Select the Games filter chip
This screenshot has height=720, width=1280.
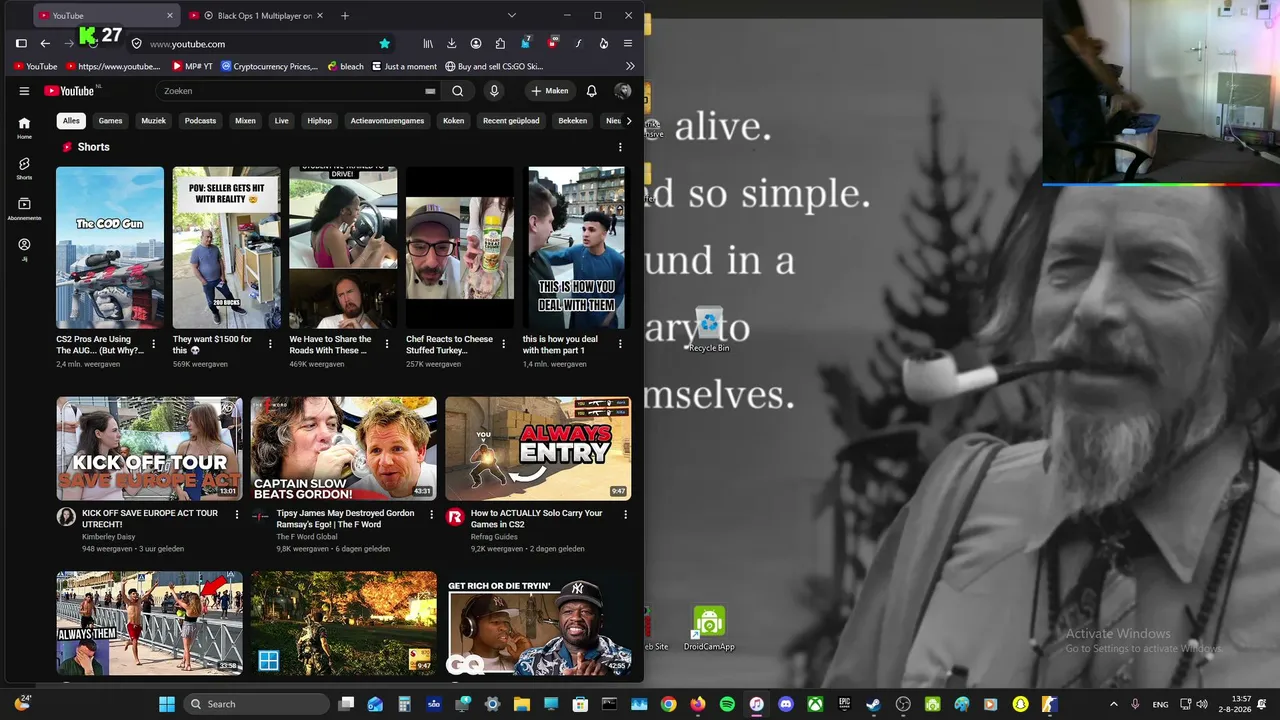110,121
